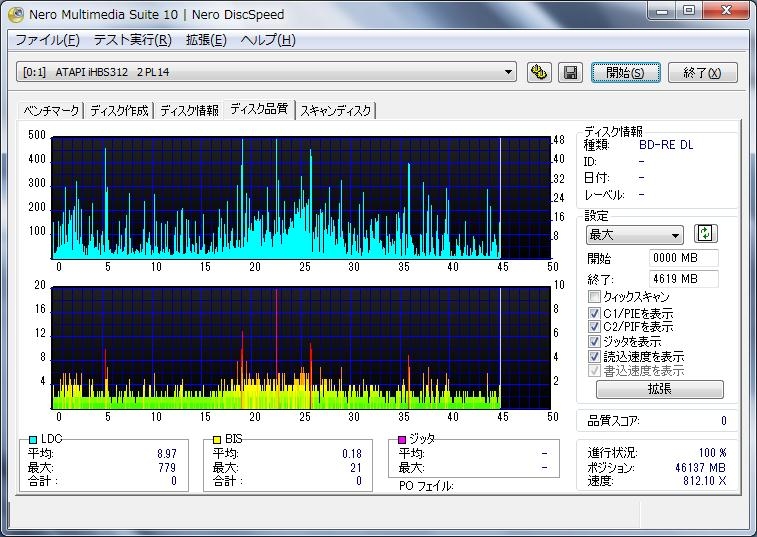757x537 pixels.
Task: Switch to the ディスク情報 tab
Action: (x=189, y=111)
